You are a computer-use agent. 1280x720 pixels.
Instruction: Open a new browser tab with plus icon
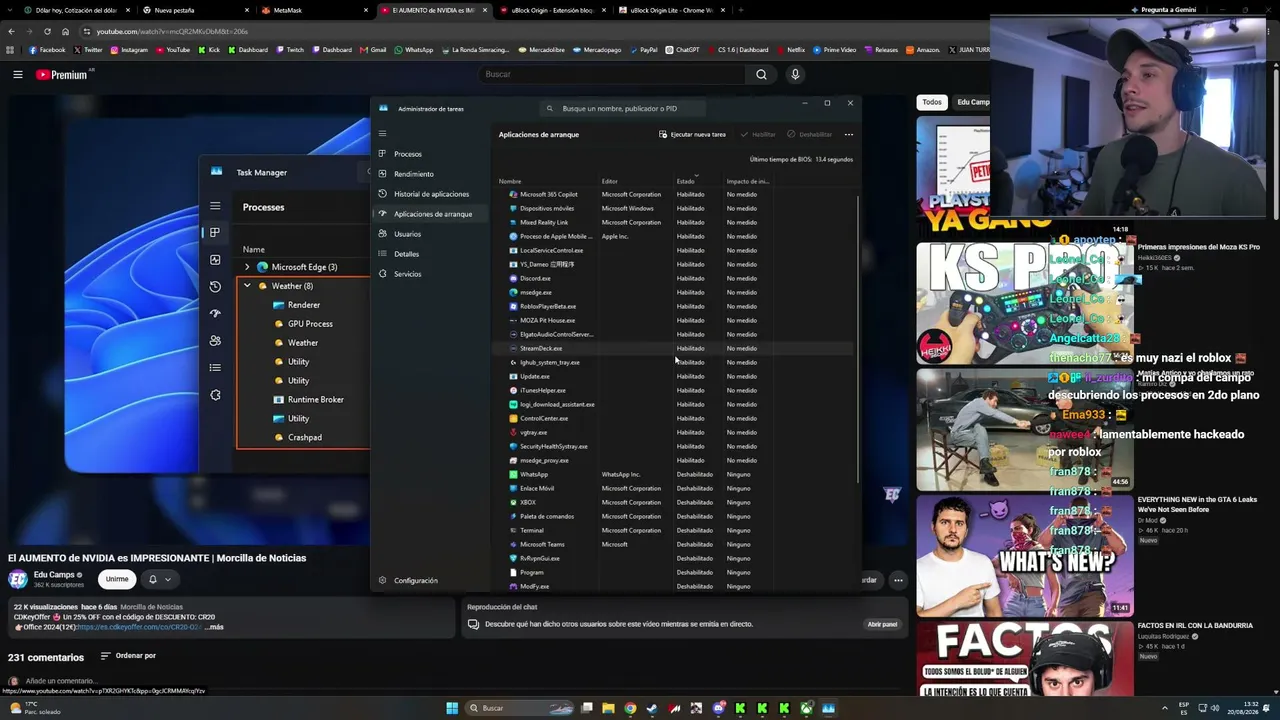(x=740, y=10)
